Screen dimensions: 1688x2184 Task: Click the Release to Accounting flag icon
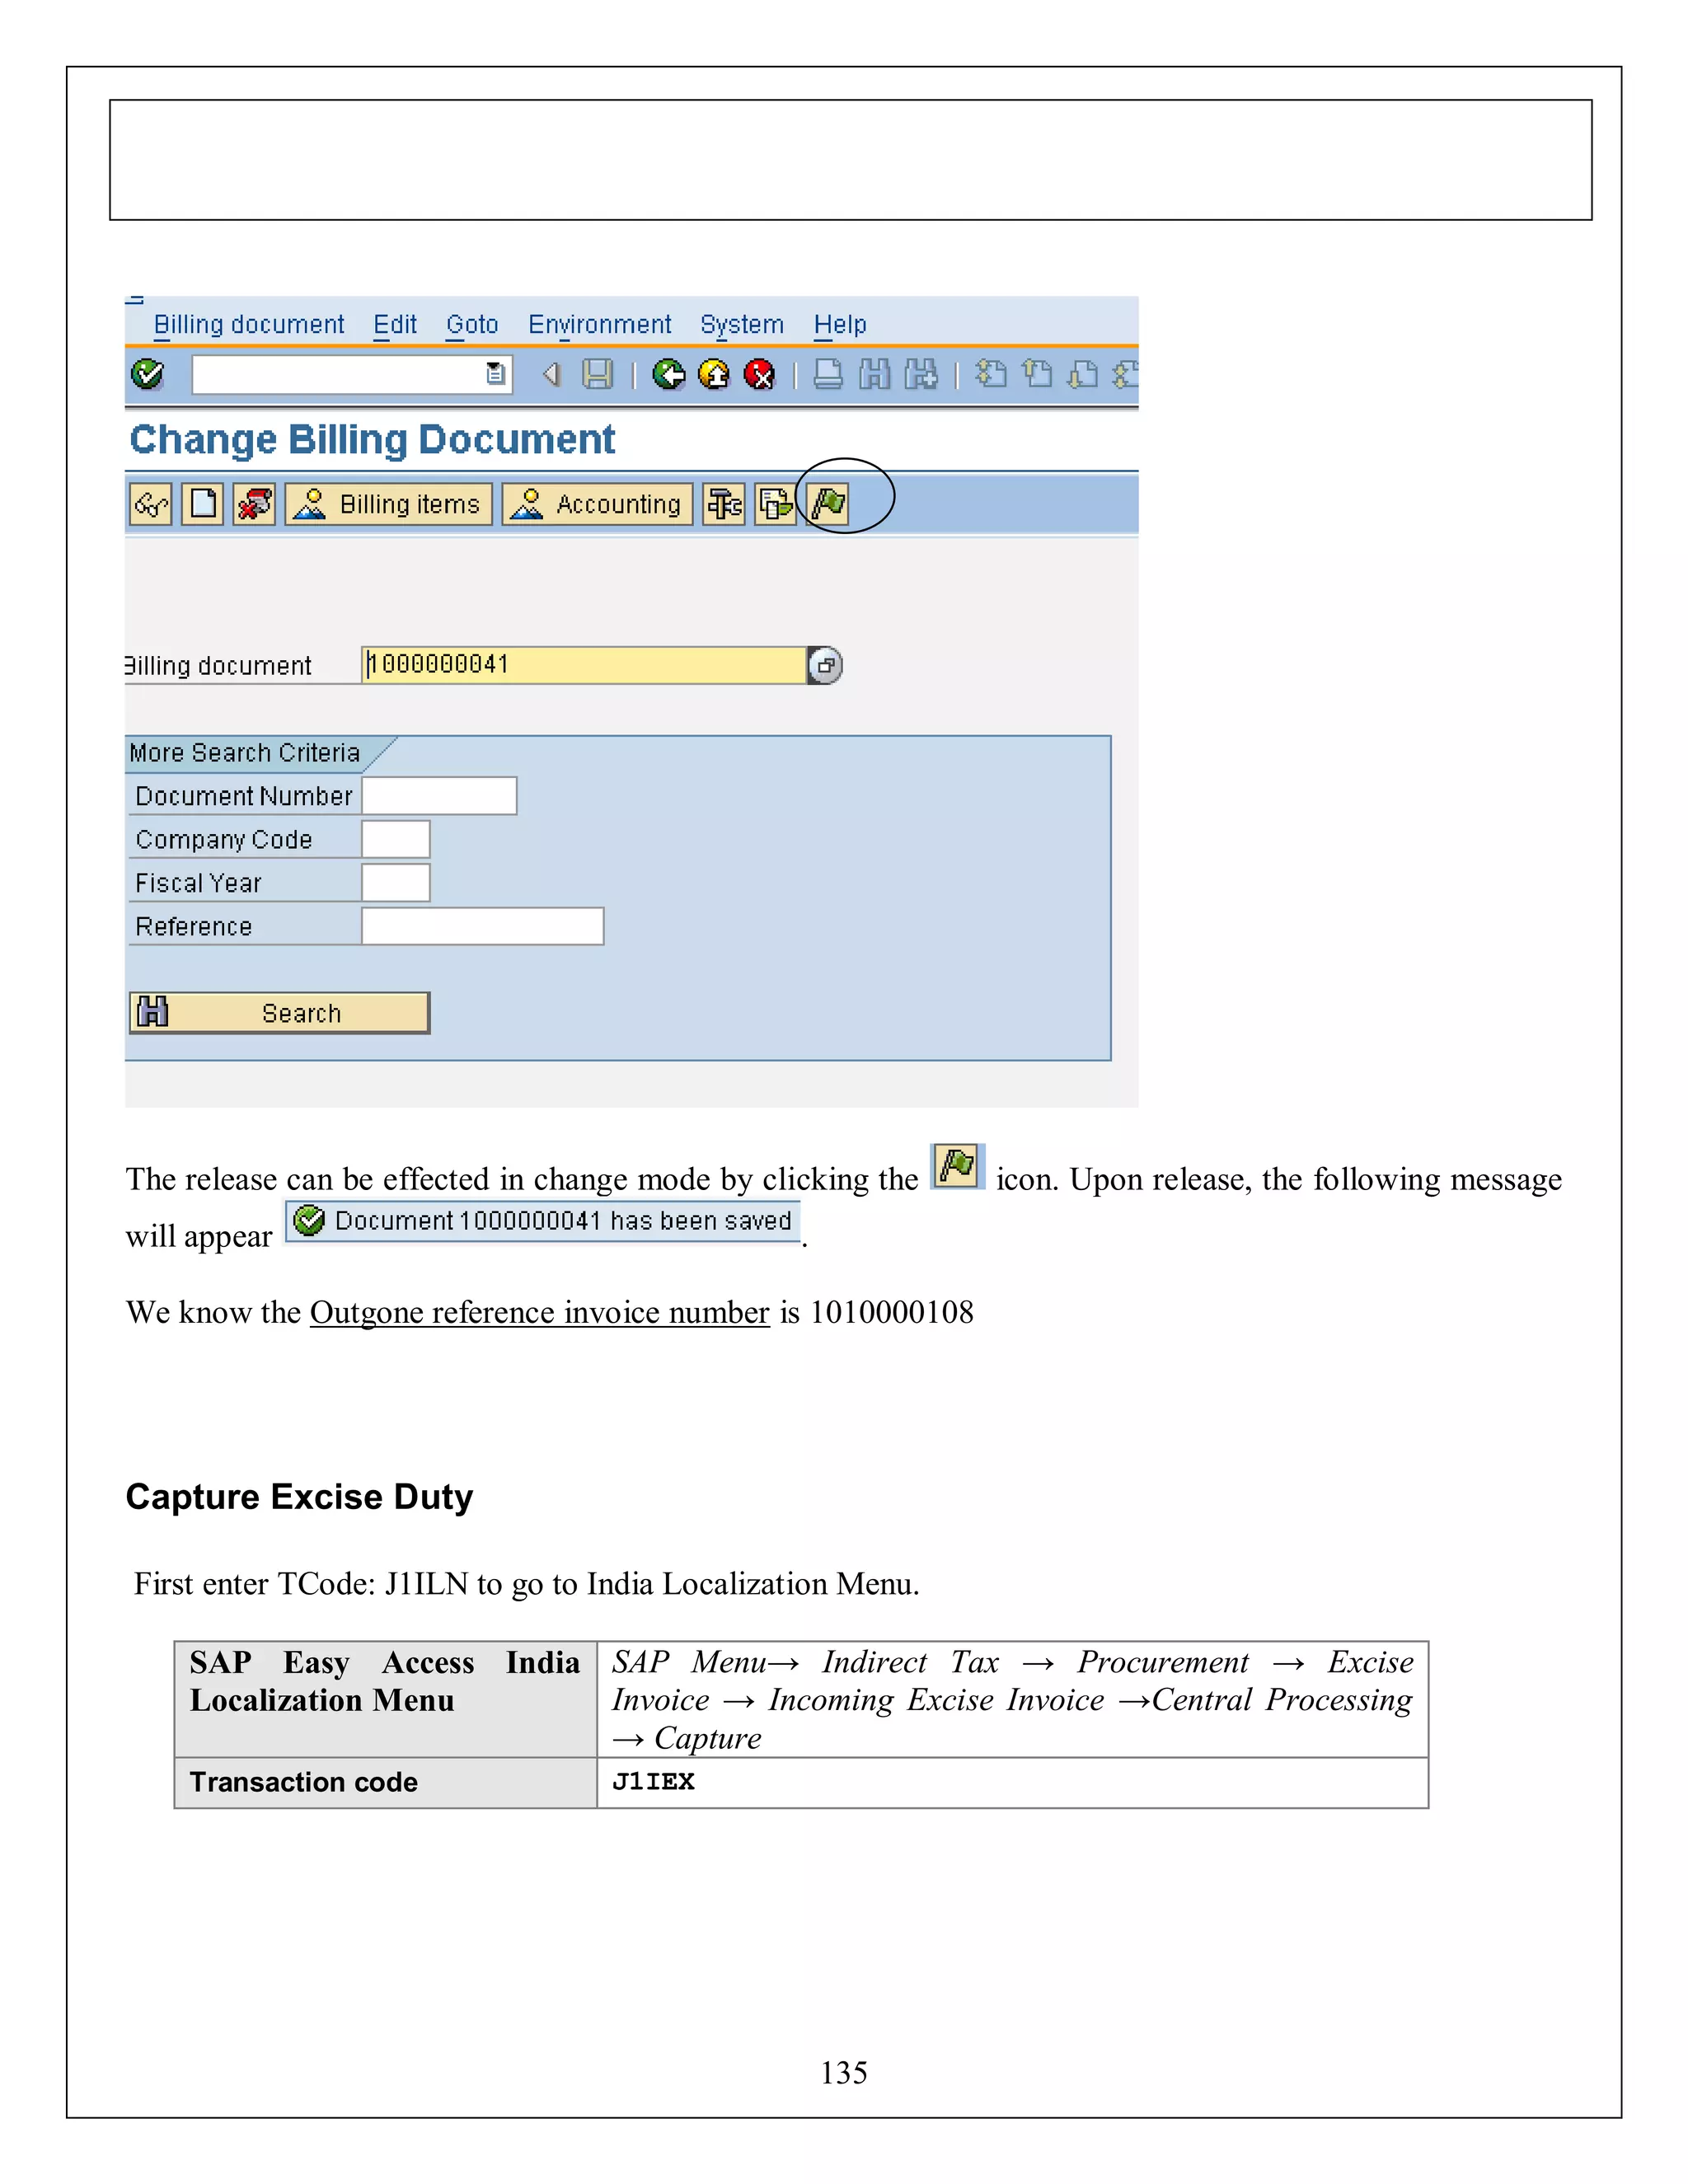click(x=829, y=503)
